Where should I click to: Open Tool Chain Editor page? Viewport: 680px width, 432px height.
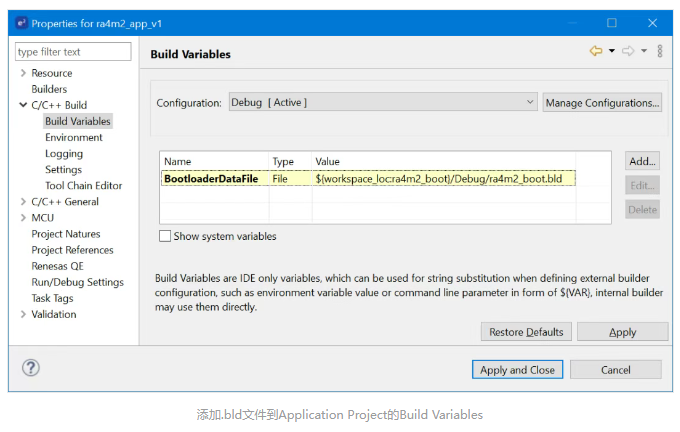pos(84,186)
